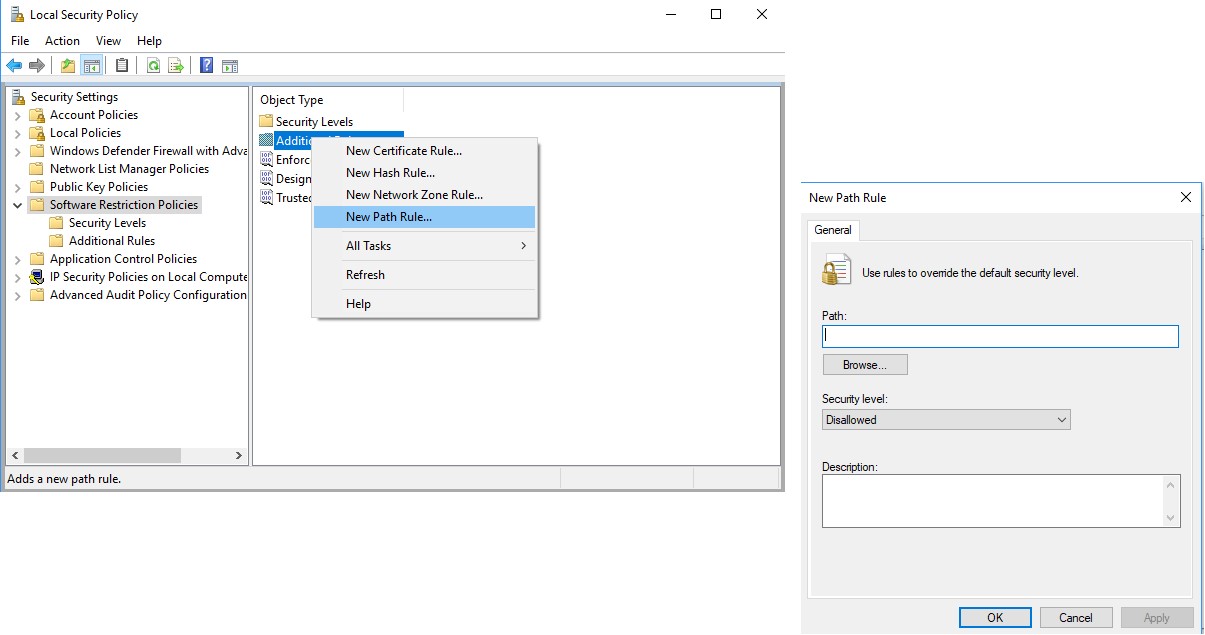Select Additional Rules in the console tree

coord(112,241)
